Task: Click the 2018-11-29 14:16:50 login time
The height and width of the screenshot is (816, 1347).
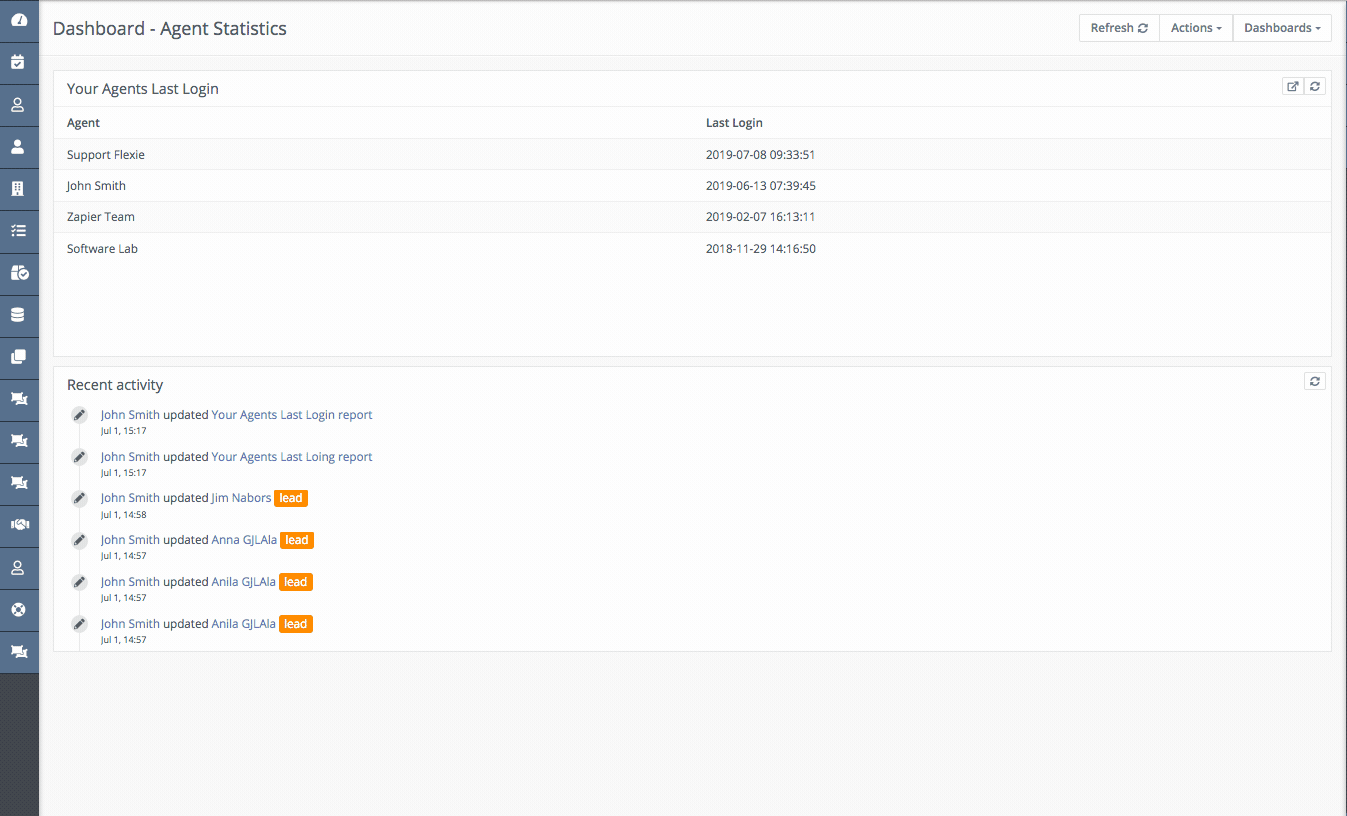Action: (x=761, y=249)
